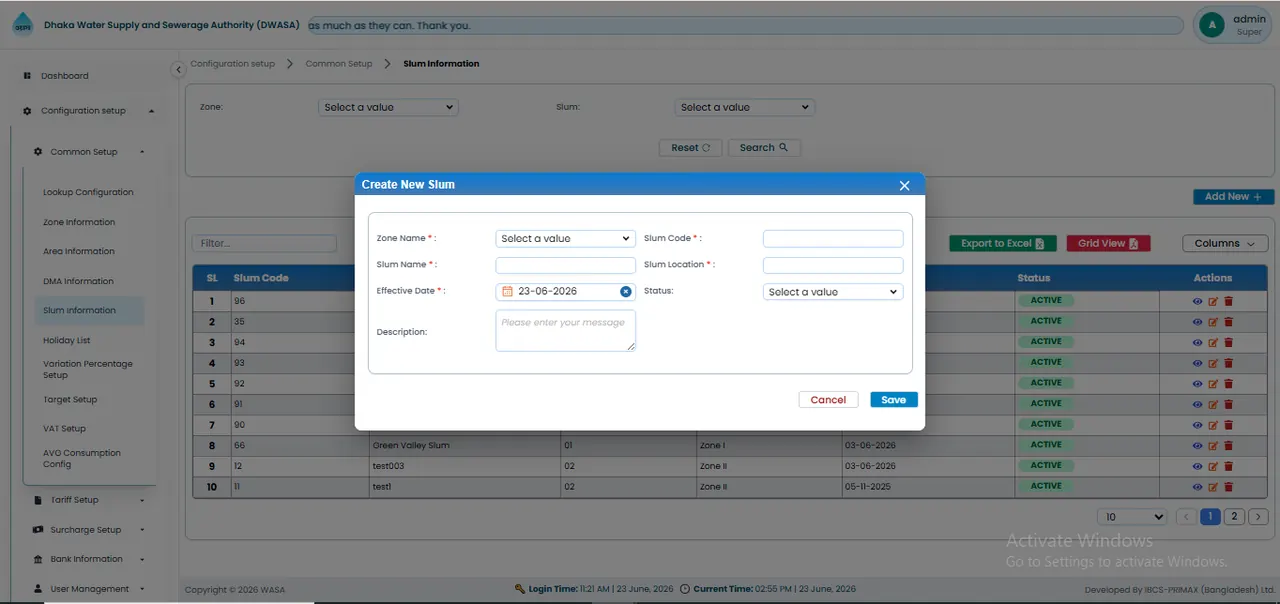The height and width of the screenshot is (604, 1280).
Task: Save the new slum
Action: pyautogui.click(x=894, y=400)
